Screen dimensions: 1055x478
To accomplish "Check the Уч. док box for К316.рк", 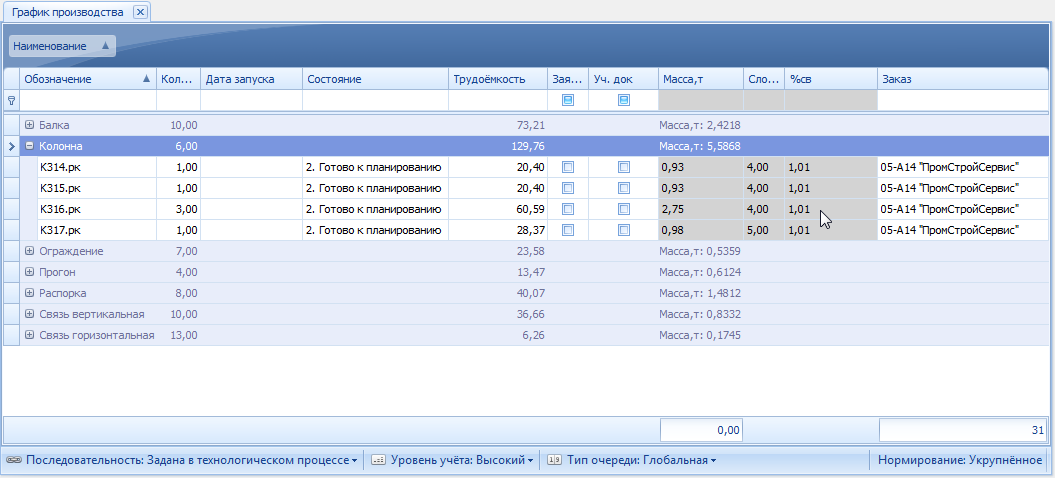I will coord(624,209).
